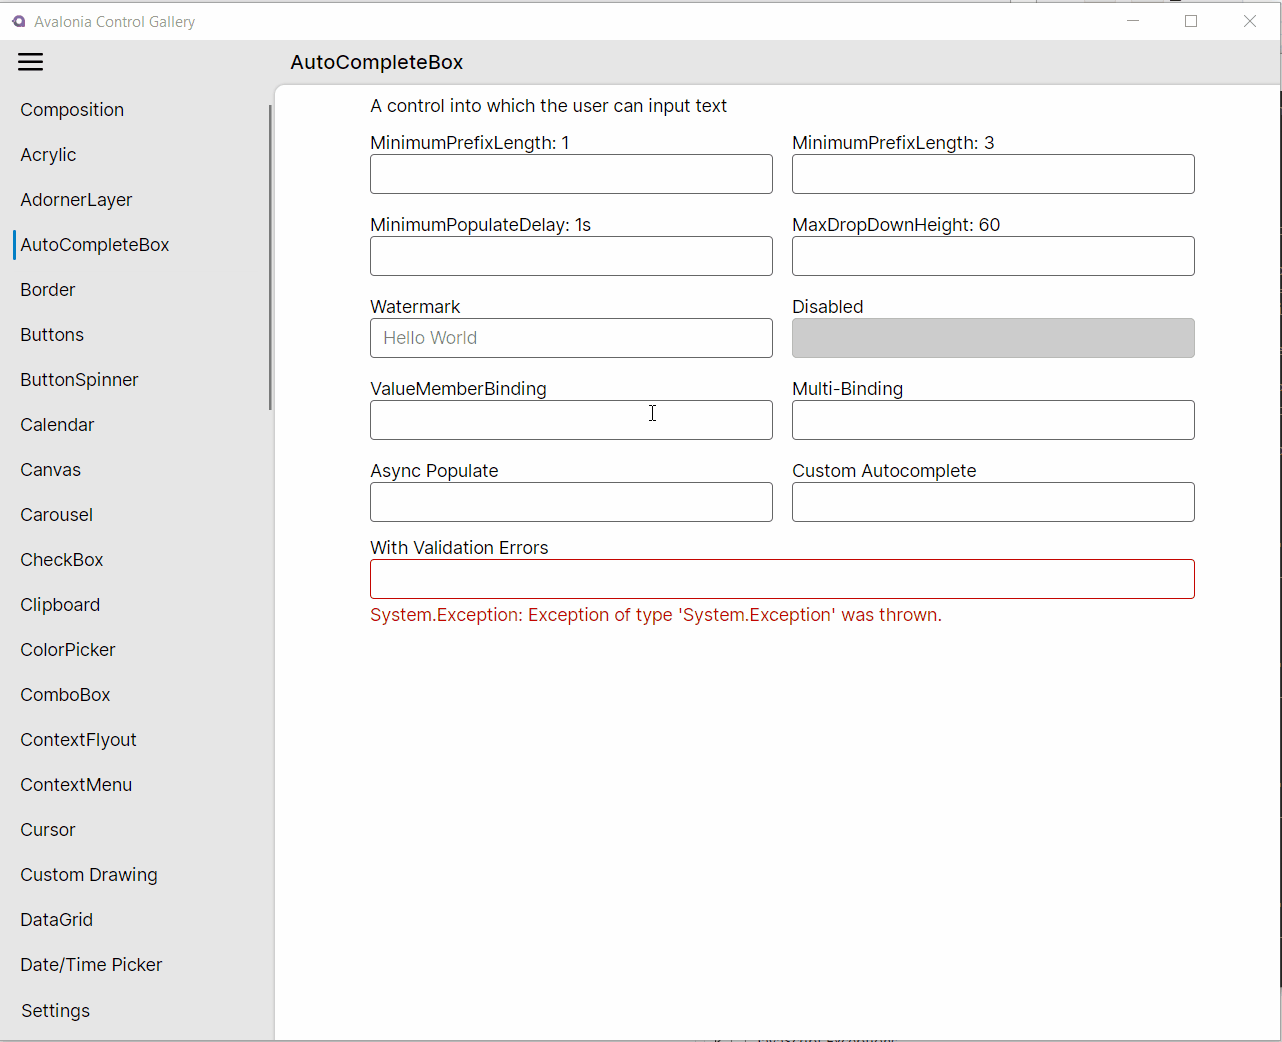Open the CheckBox sample page
Screen dimensions: 1282x1042
[62, 560]
